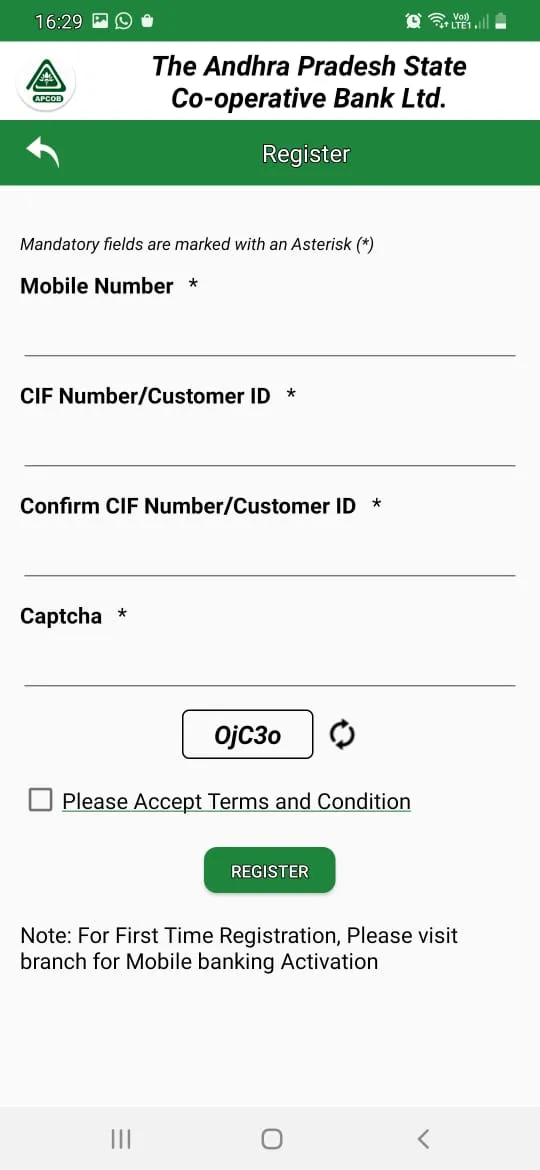Refresh the captcha code
This screenshot has width=540, height=1170.
click(x=342, y=734)
